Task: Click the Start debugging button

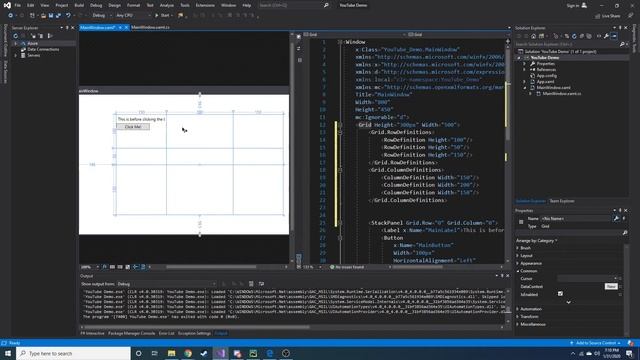Action: pyautogui.click(x=162, y=16)
